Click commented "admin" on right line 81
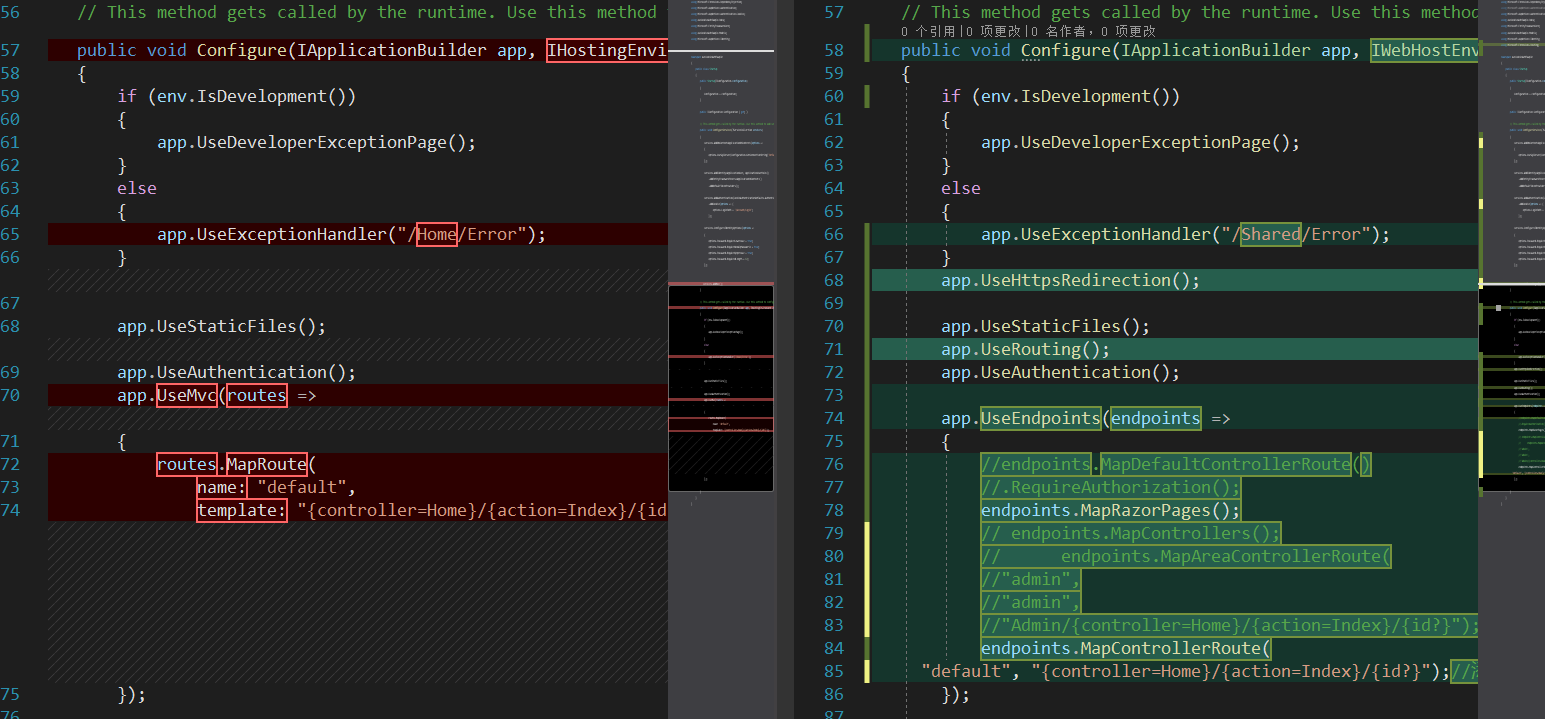This screenshot has width=1545, height=719. [x=1031, y=579]
